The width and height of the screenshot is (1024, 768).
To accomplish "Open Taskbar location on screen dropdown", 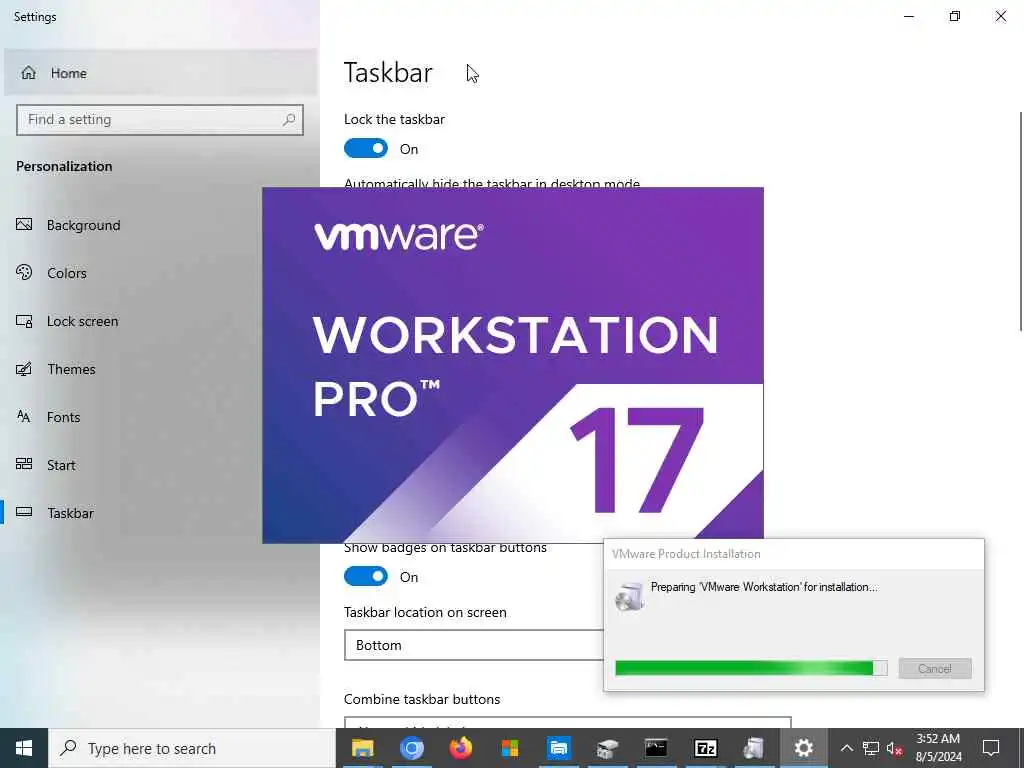I will [x=474, y=645].
